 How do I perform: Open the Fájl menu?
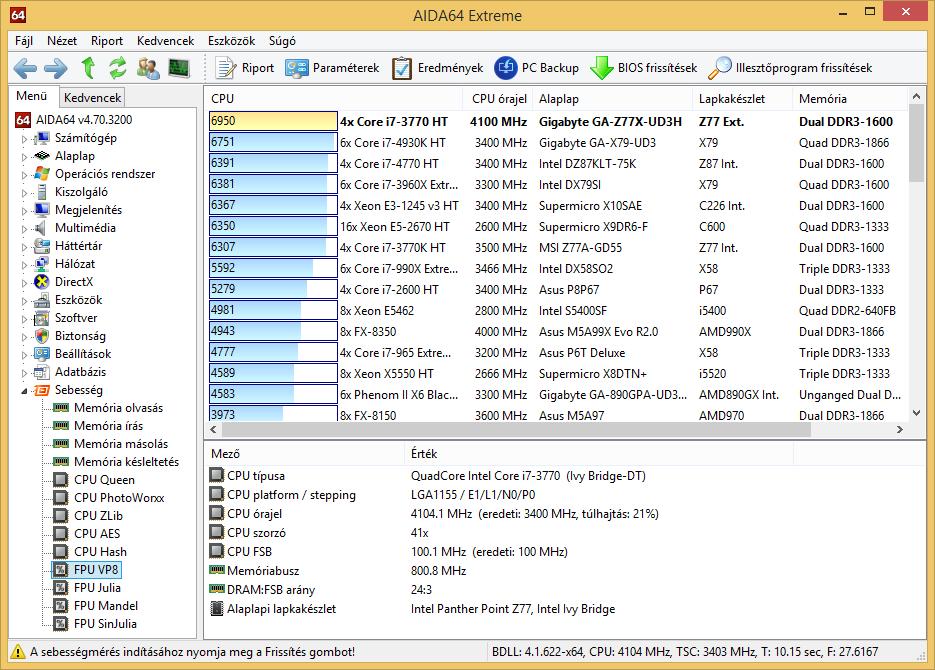24,41
